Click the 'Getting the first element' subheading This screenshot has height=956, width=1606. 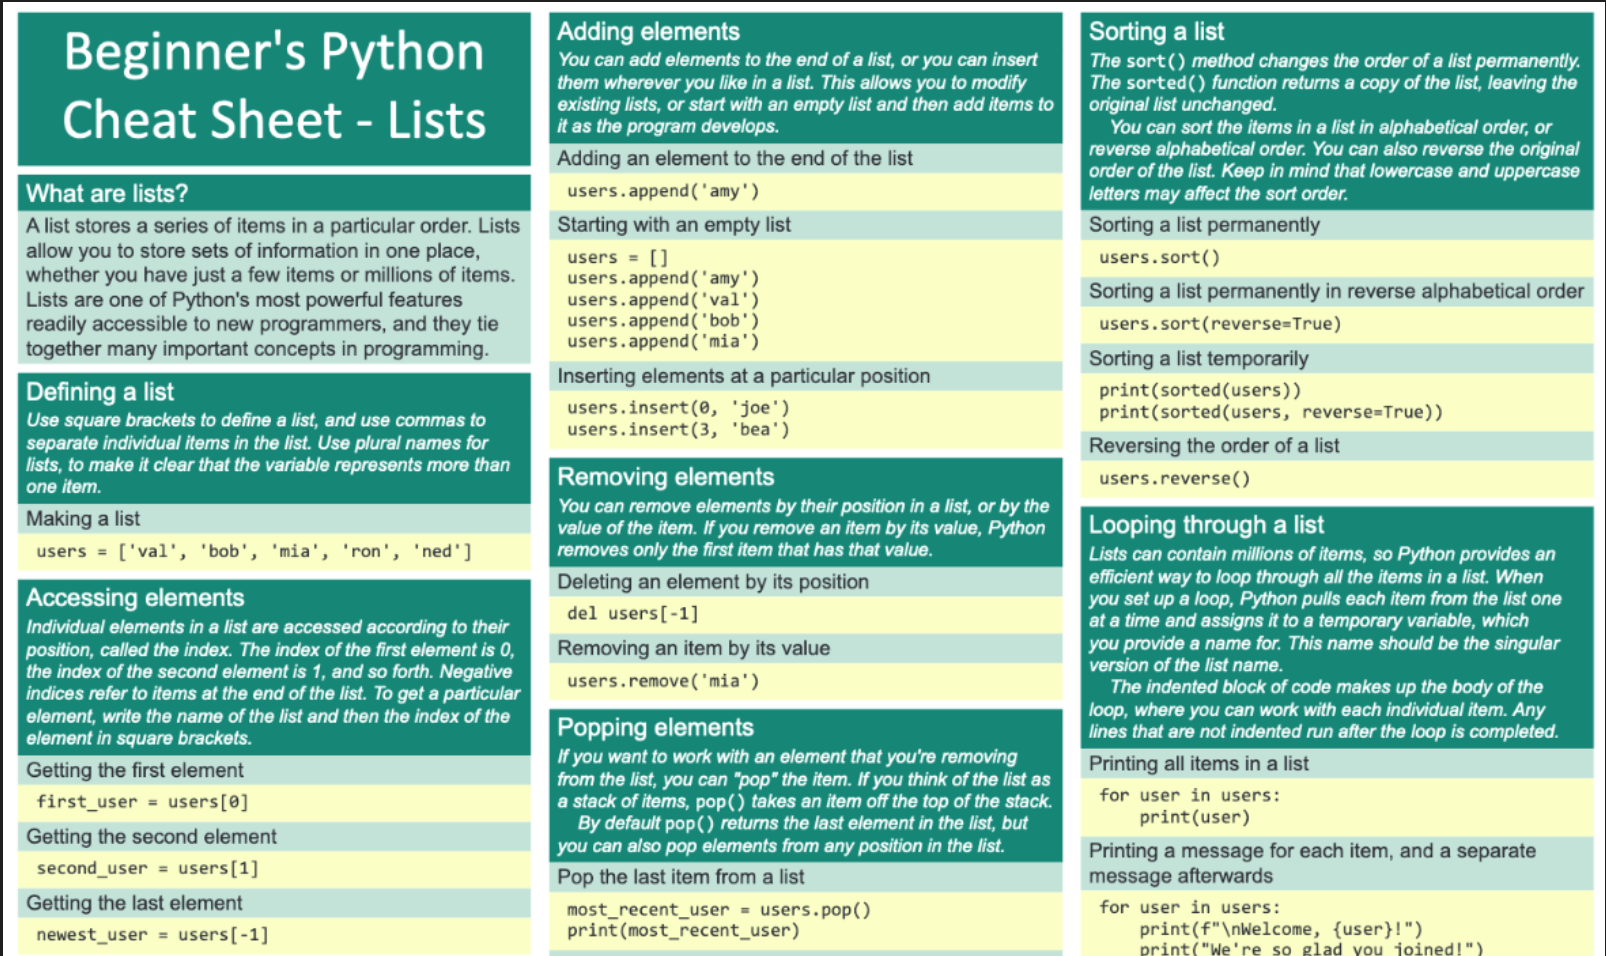[x=135, y=770]
